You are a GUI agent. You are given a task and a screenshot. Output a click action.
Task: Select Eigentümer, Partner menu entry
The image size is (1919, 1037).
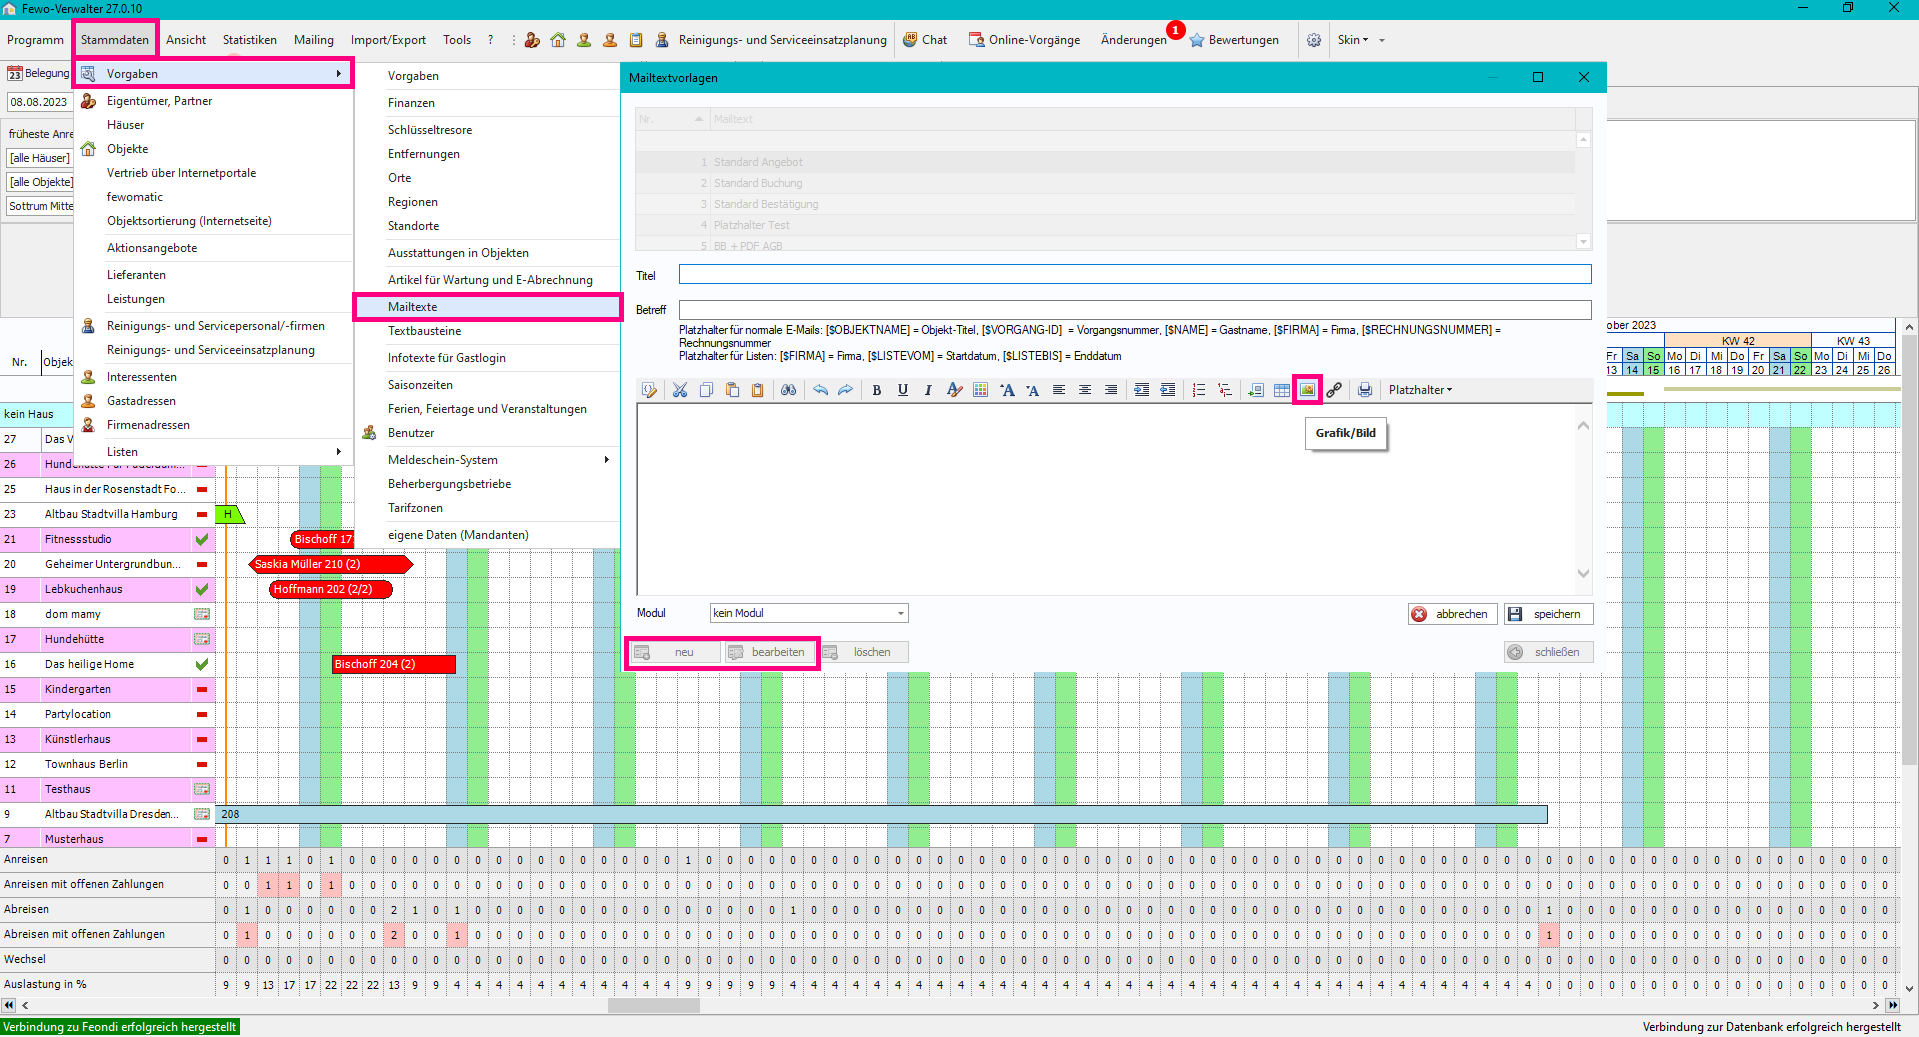click(x=214, y=101)
